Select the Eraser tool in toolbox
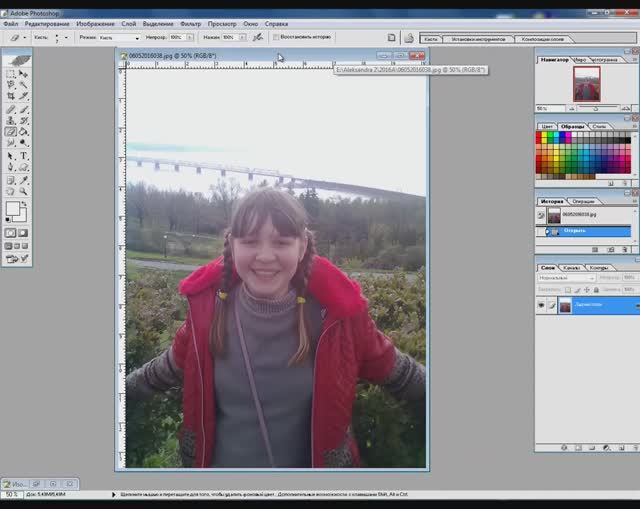Image resolution: width=640 pixels, height=509 pixels. click(10, 131)
